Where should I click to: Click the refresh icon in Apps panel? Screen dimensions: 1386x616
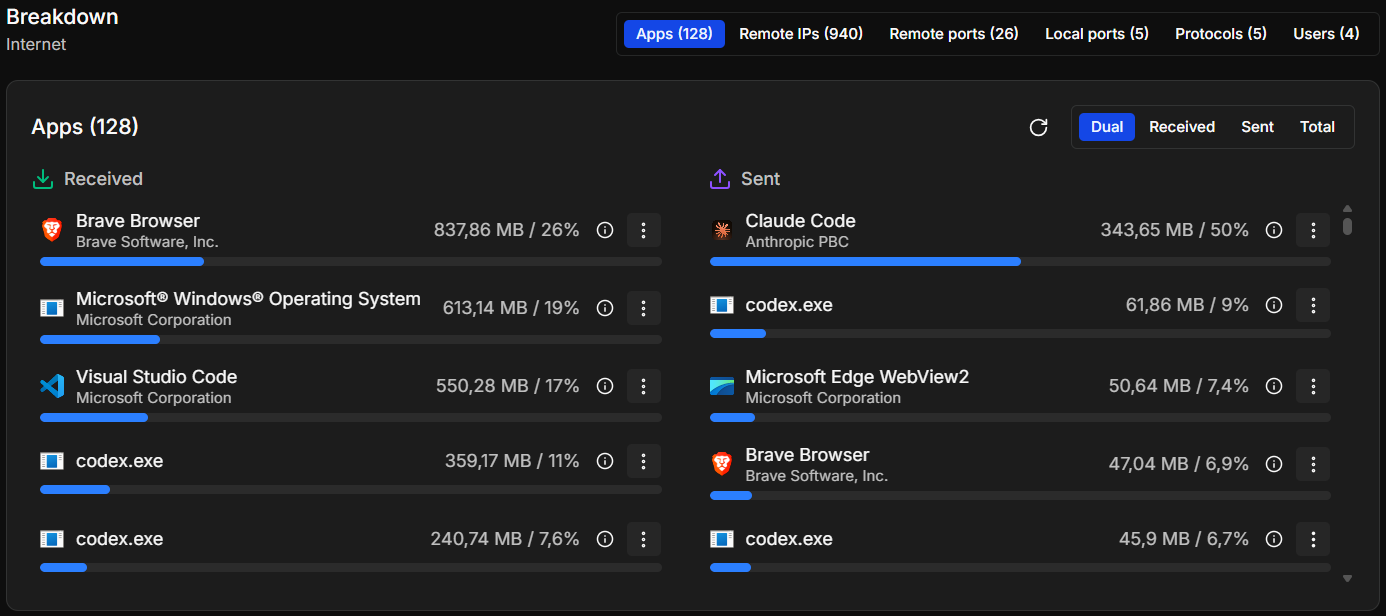(x=1039, y=127)
